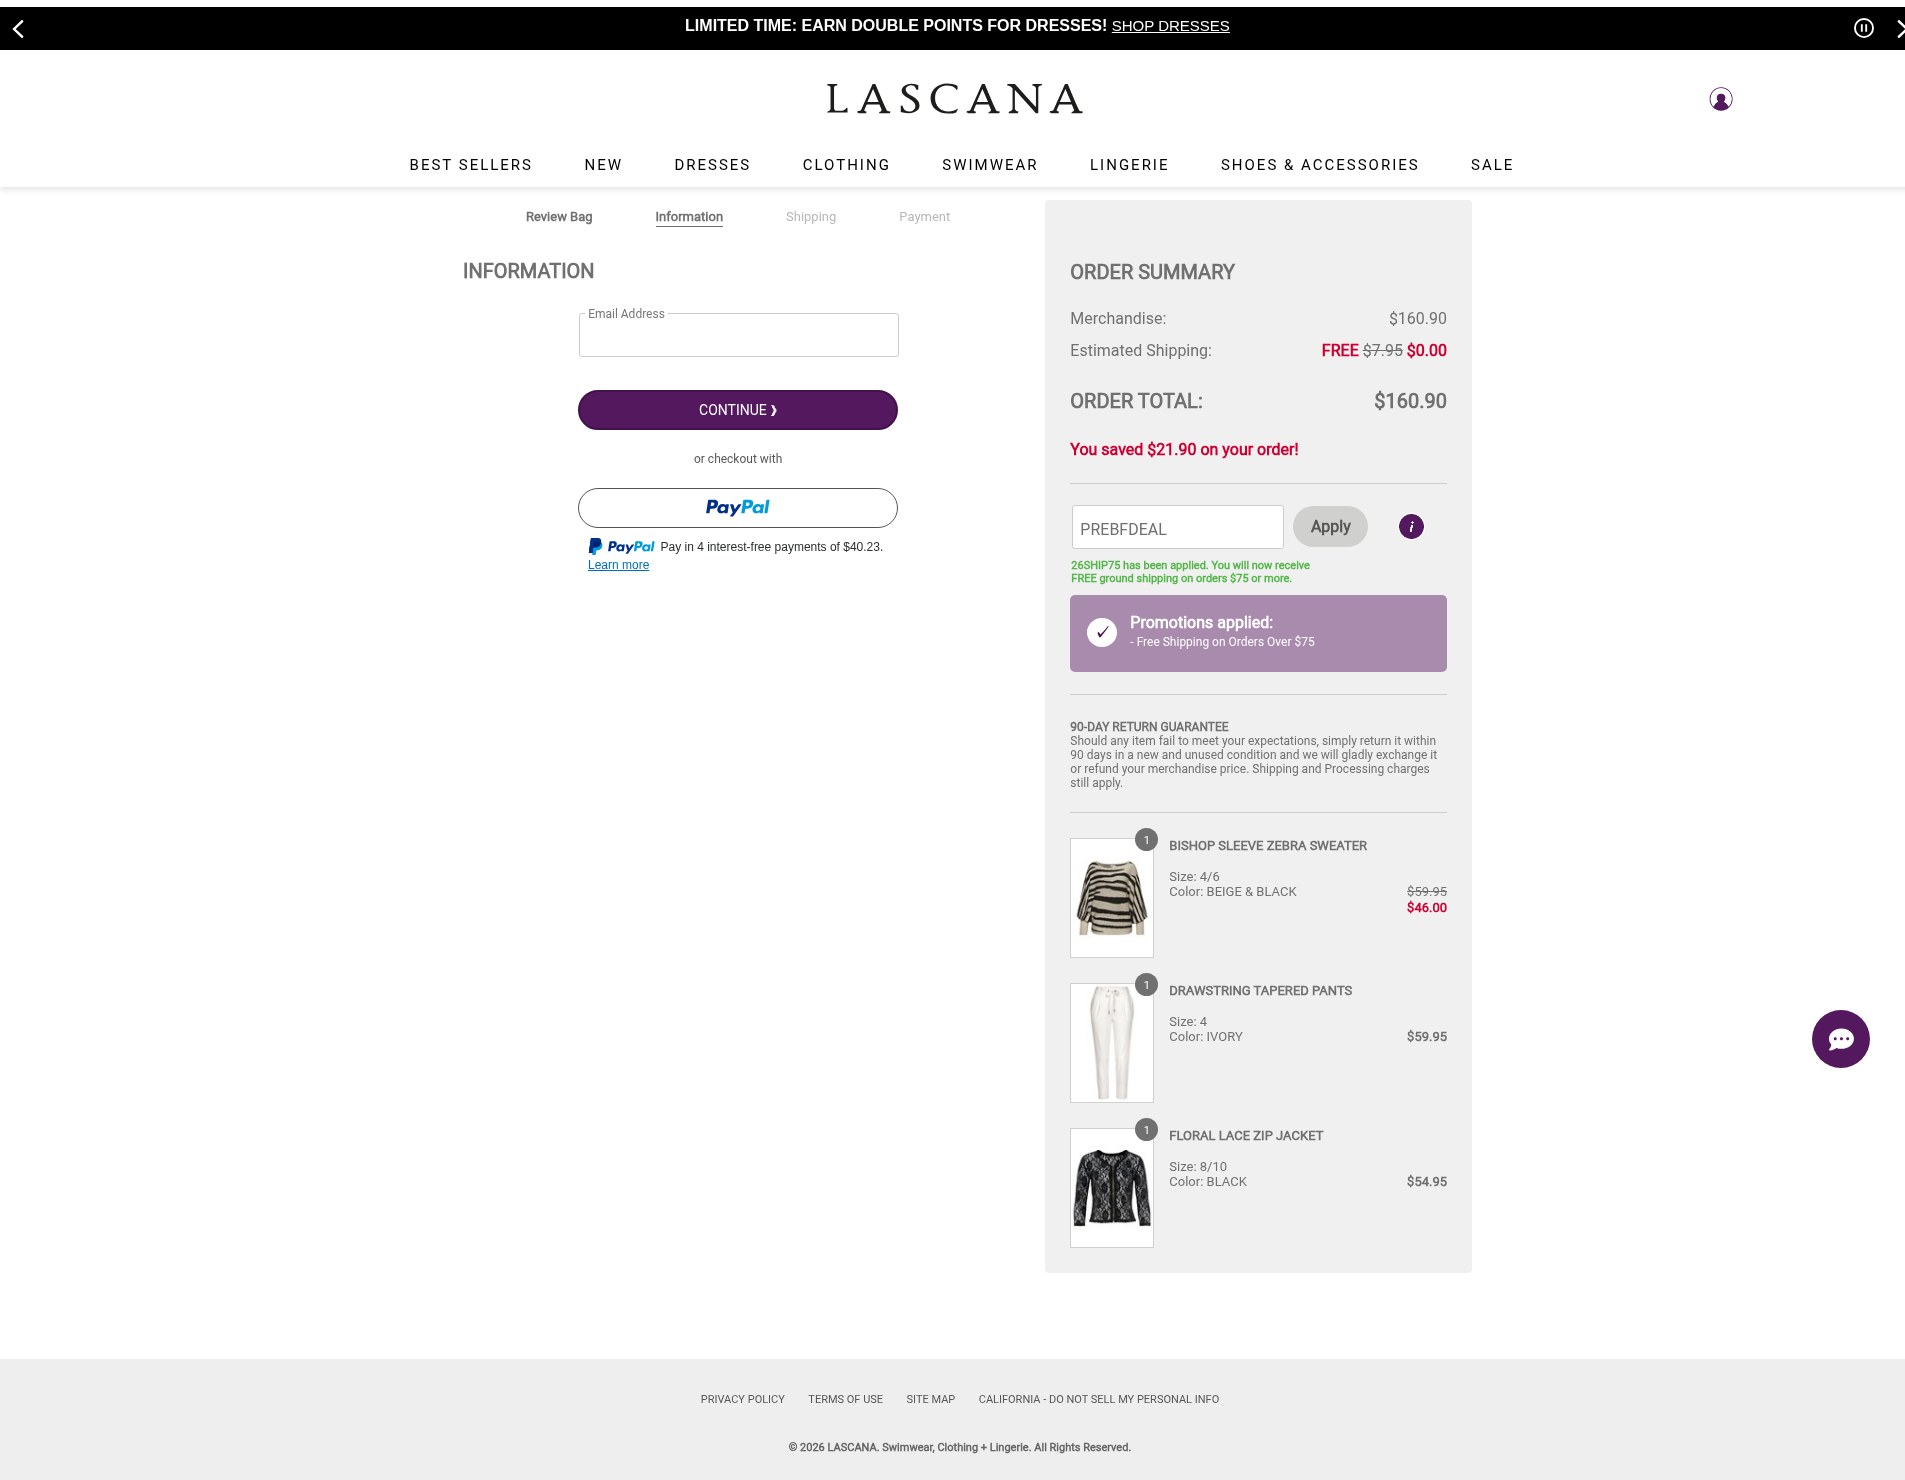
Task: Follow the Shop Dresses banner link
Action: [1170, 26]
